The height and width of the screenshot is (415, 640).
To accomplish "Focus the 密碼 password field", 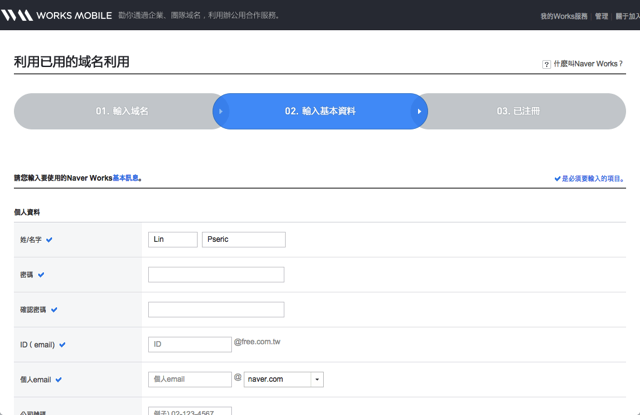I will click(x=216, y=274).
